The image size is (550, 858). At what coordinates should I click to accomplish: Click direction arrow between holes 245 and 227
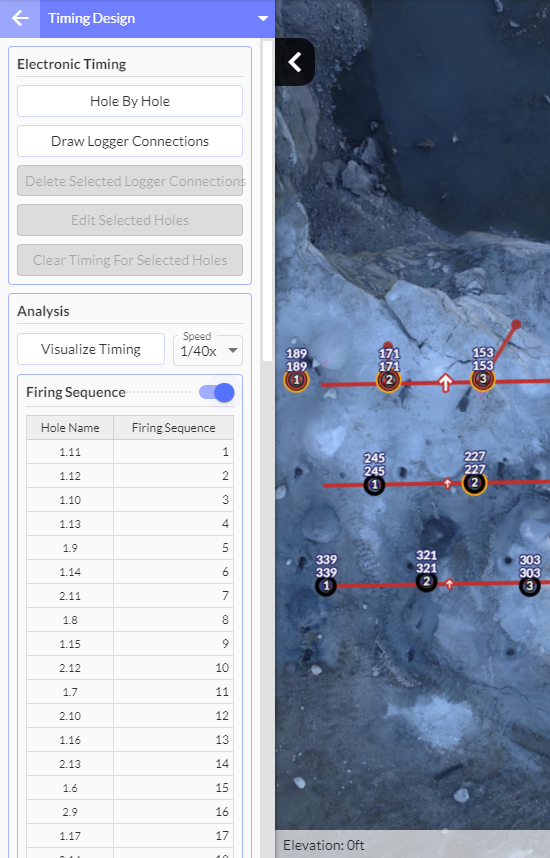pyautogui.click(x=448, y=483)
